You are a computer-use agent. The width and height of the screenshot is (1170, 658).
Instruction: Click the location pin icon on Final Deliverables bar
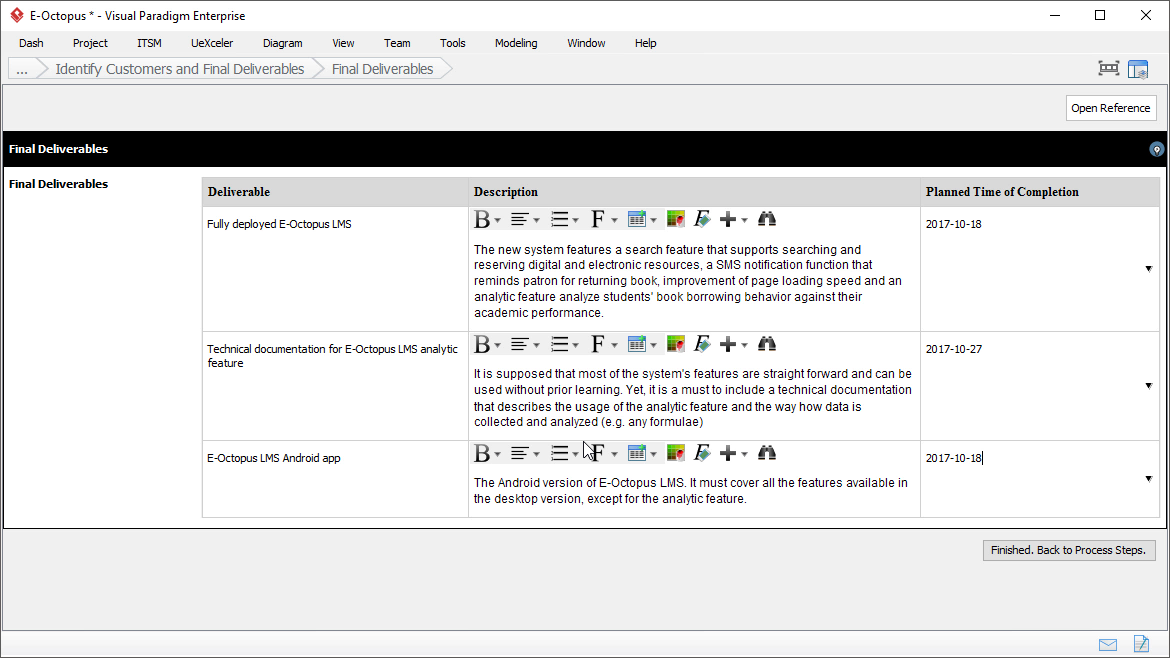pos(1157,149)
